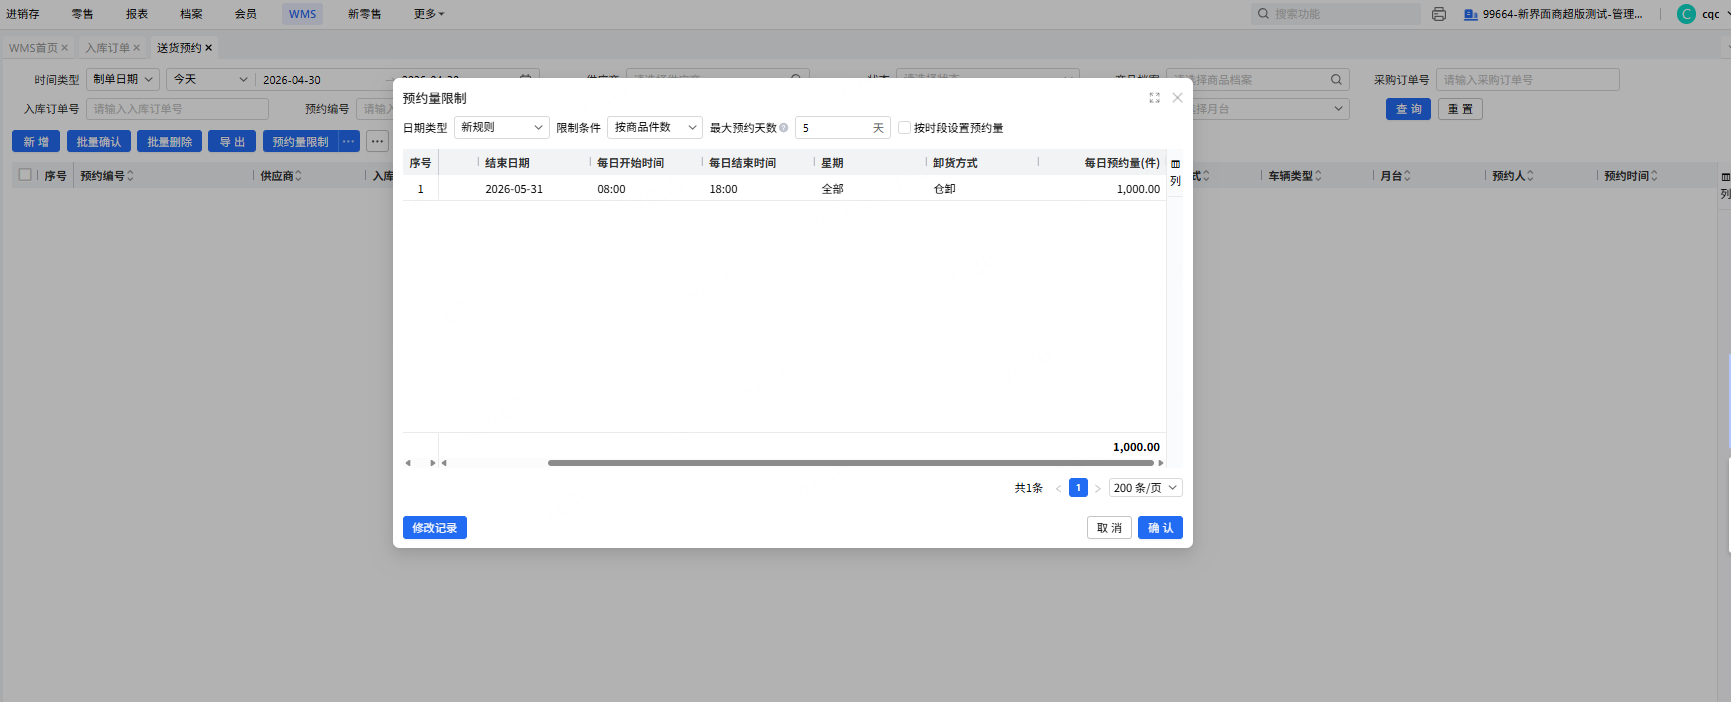This screenshot has height=702, width=1731.
Task: Click the horizontal scrollbar thumb in table
Action: [850, 463]
